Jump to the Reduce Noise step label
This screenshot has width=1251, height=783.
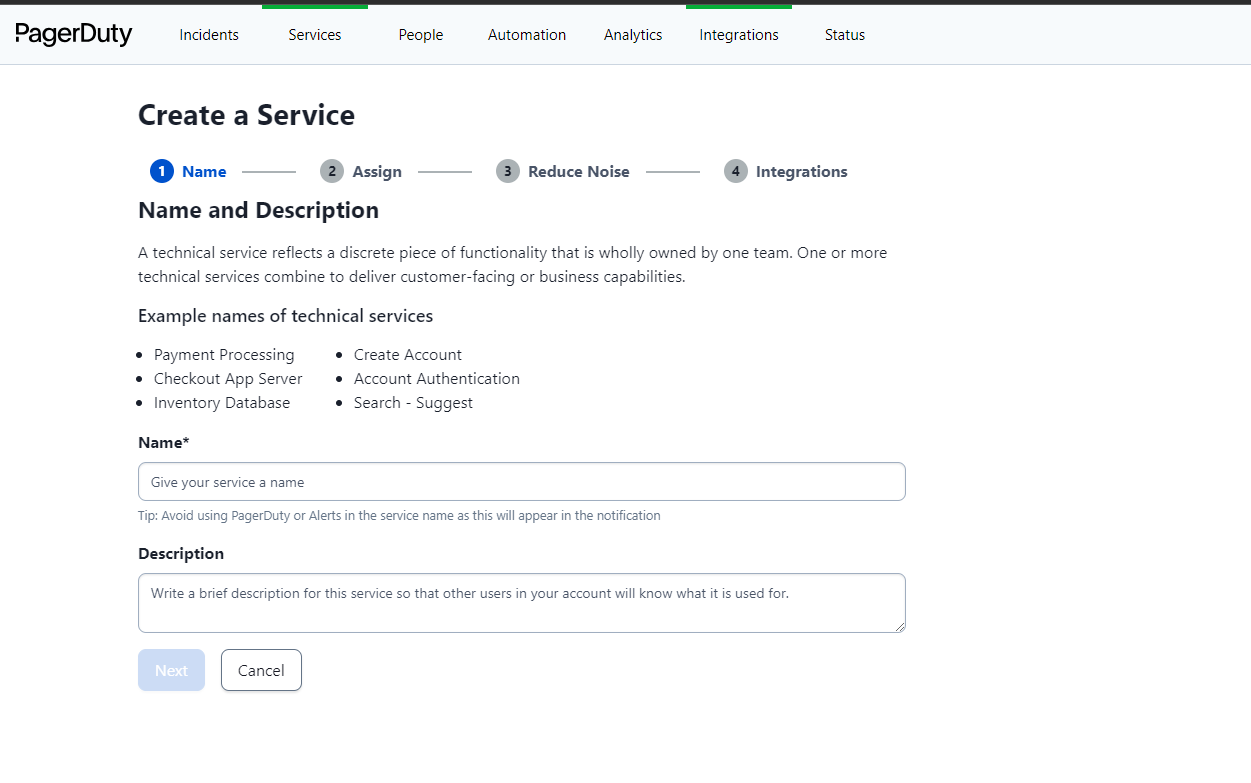click(x=579, y=172)
